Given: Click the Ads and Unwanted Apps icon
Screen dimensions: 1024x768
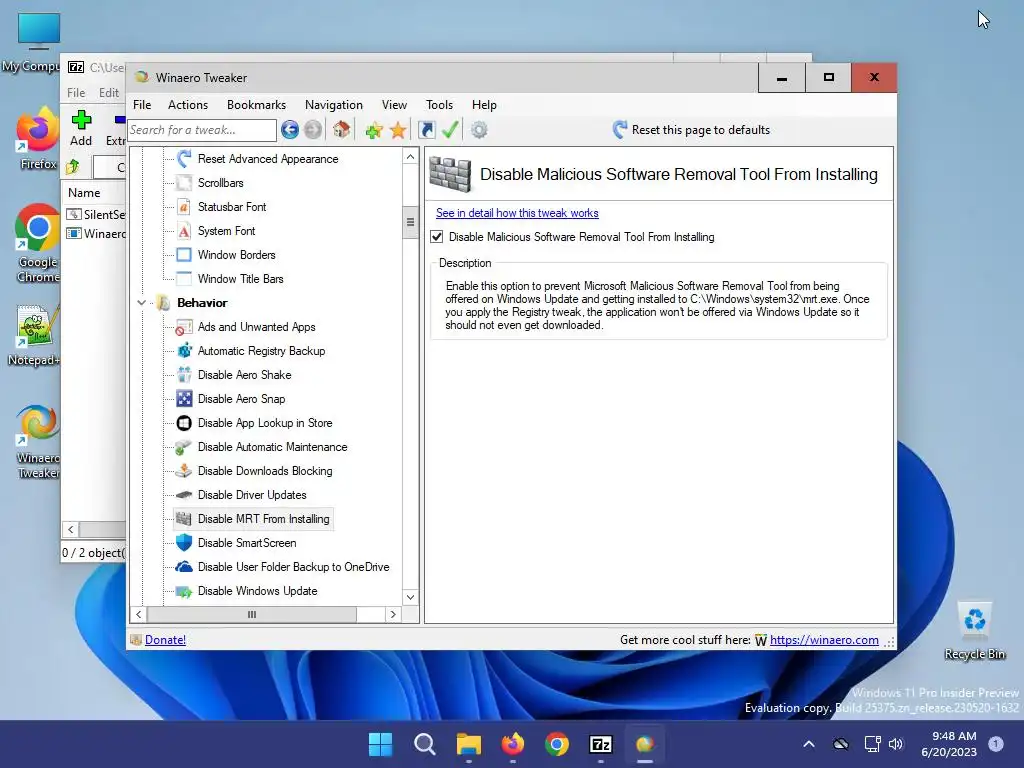Looking at the screenshot, I should coord(184,327).
